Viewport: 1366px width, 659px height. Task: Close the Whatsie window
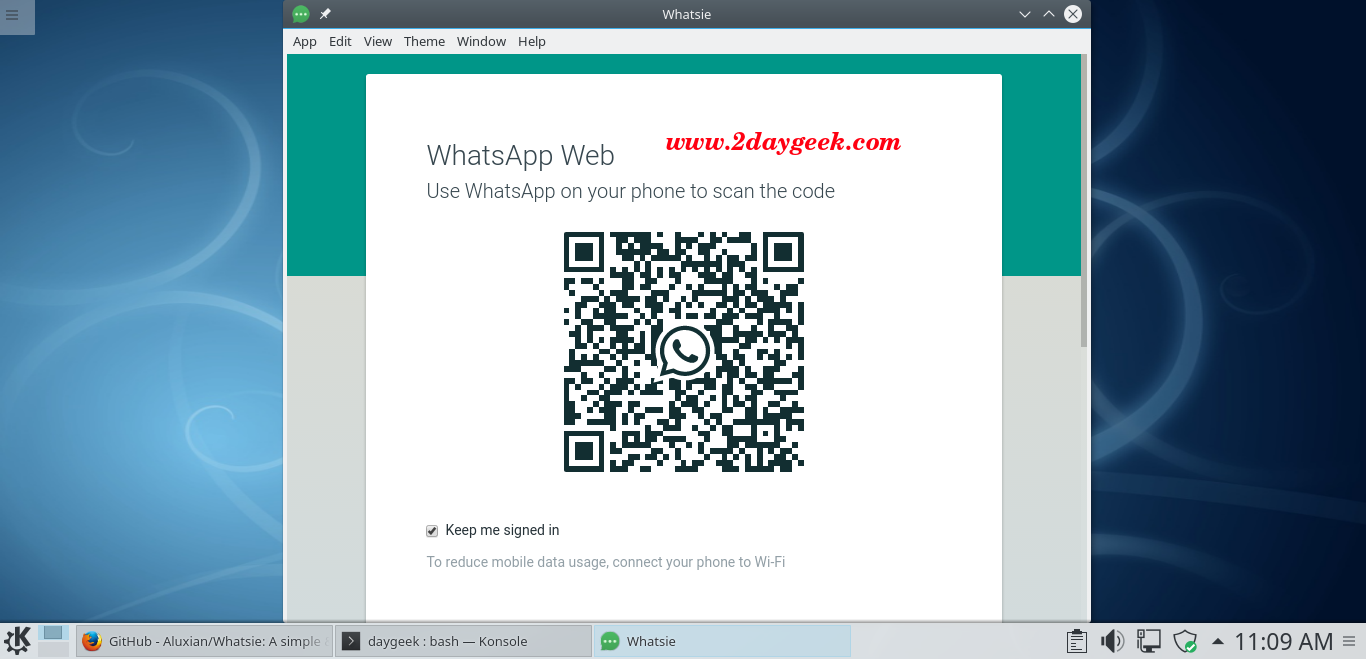pyautogui.click(x=1073, y=14)
